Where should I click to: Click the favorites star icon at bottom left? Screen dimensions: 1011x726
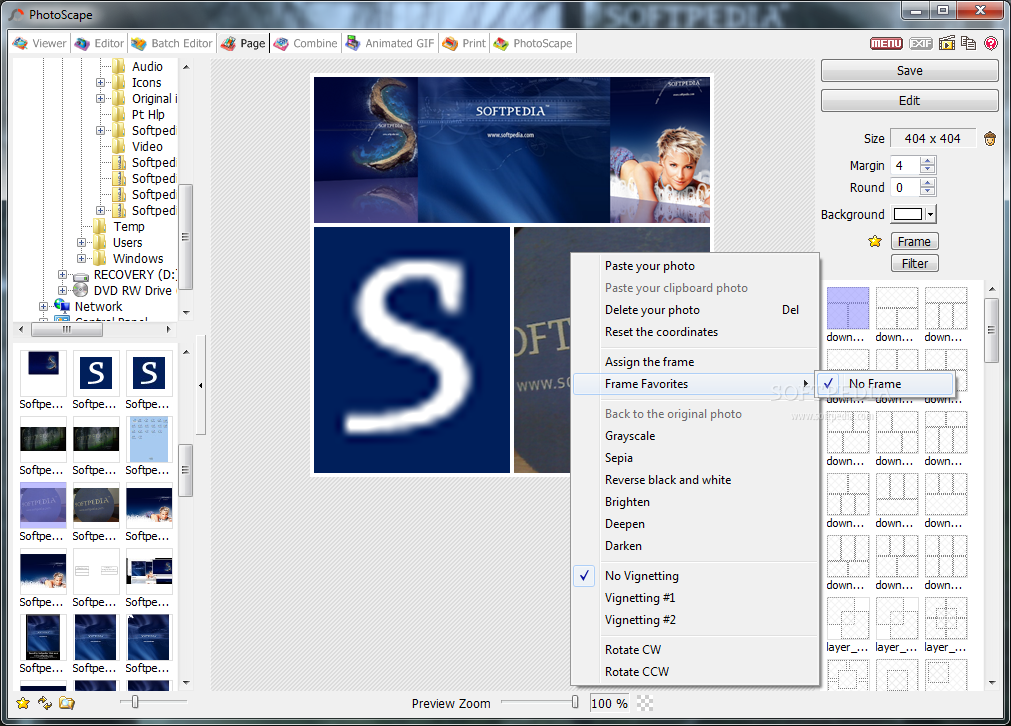pyautogui.click(x=23, y=703)
